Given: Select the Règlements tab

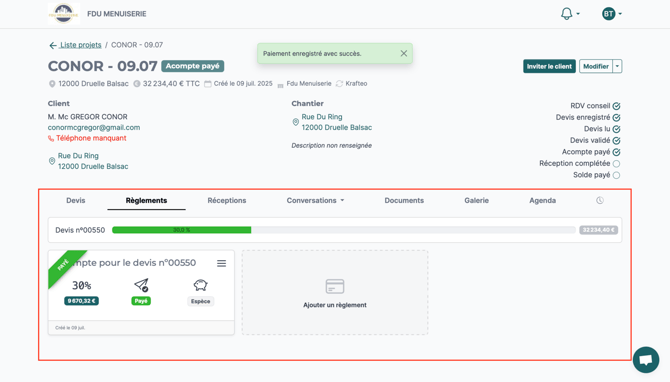Looking at the screenshot, I should 146,200.
